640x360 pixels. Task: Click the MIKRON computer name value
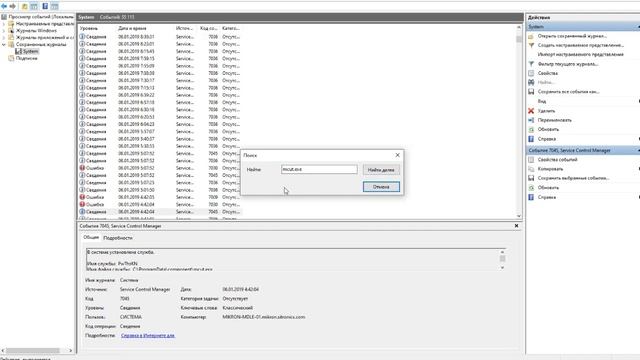coord(264,317)
